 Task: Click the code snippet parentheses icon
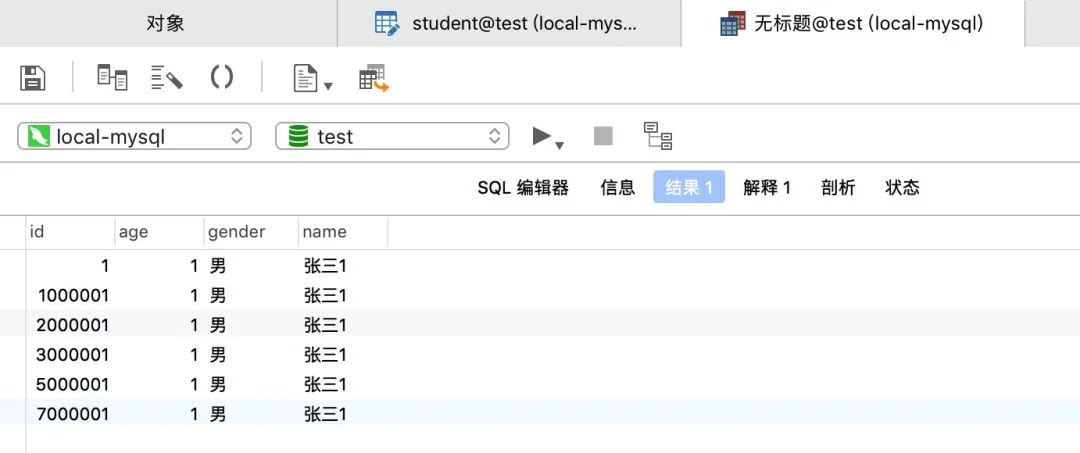coord(221,77)
